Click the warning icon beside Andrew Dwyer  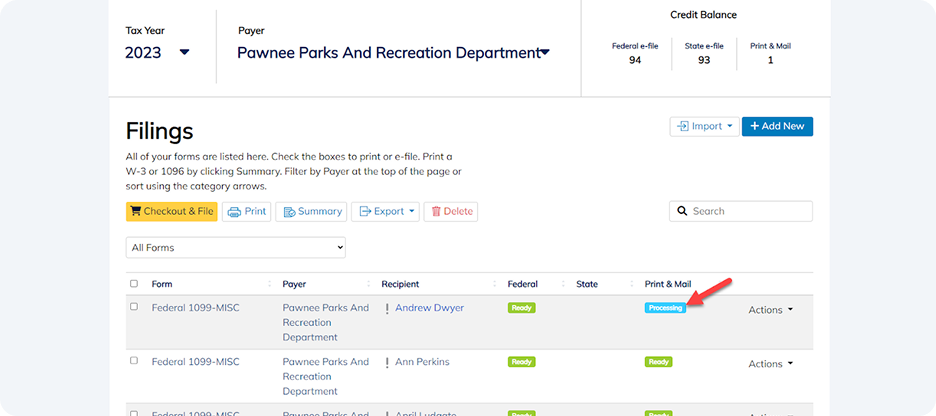[x=387, y=309]
